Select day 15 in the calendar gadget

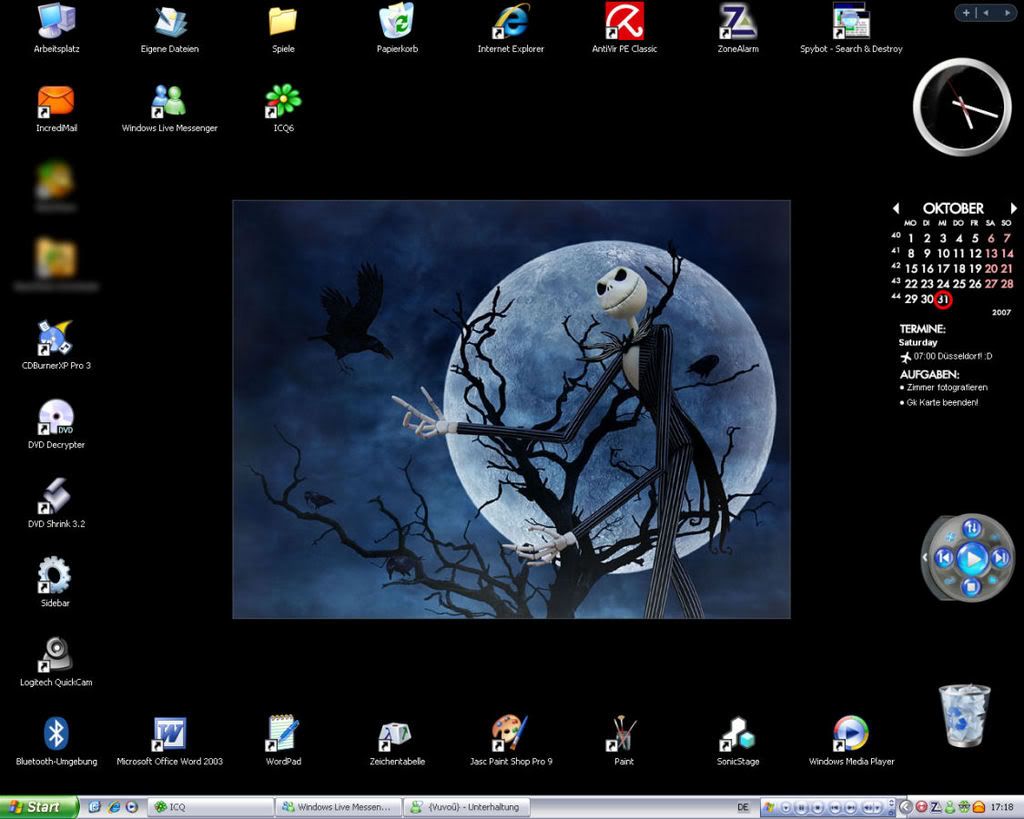click(x=911, y=268)
